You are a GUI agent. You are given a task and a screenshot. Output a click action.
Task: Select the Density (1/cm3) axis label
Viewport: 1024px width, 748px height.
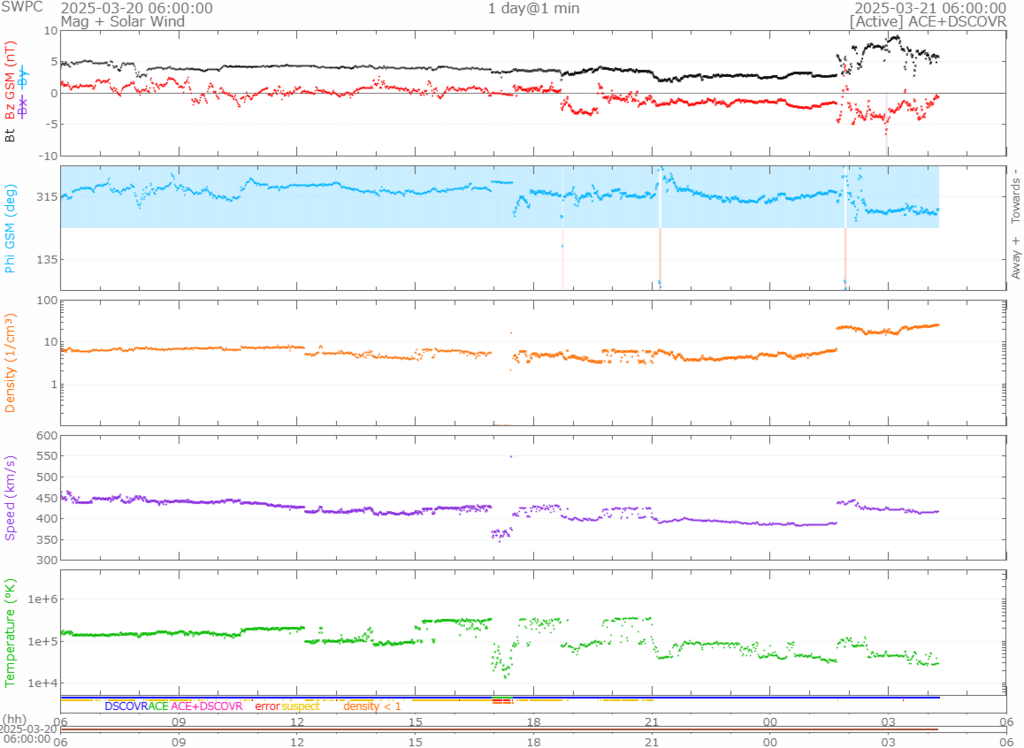tap(10, 363)
